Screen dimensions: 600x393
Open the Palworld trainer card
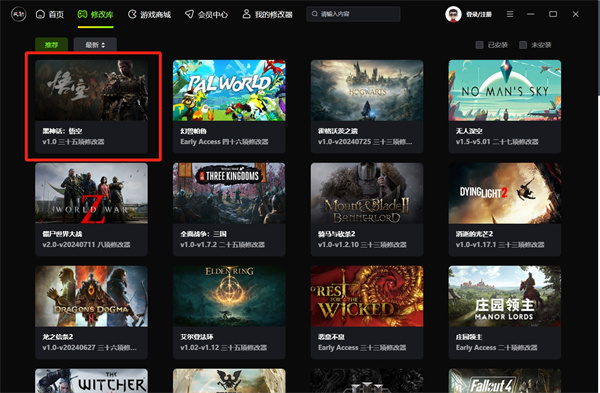[x=229, y=106]
